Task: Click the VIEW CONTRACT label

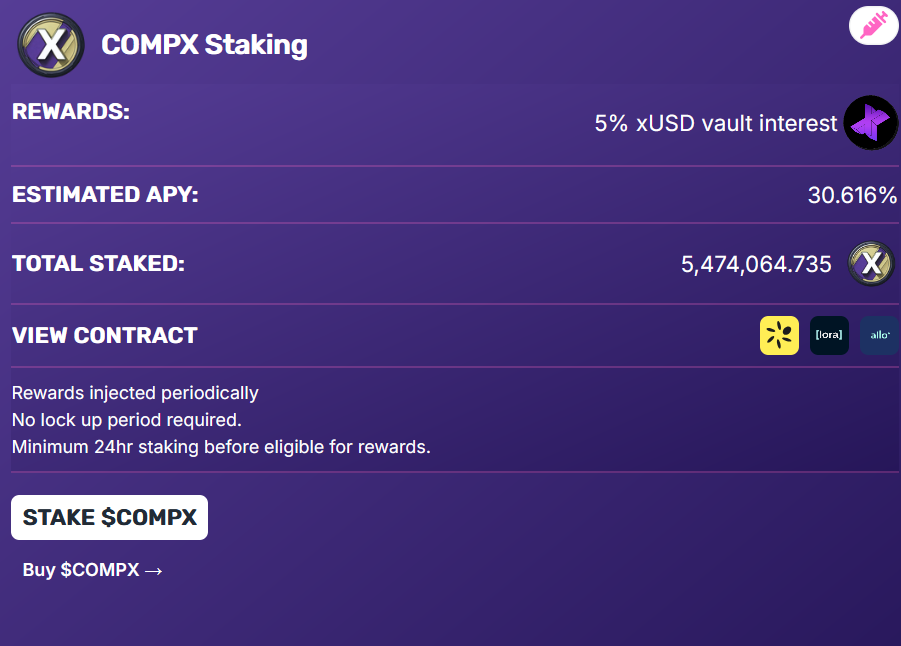Action: point(105,335)
